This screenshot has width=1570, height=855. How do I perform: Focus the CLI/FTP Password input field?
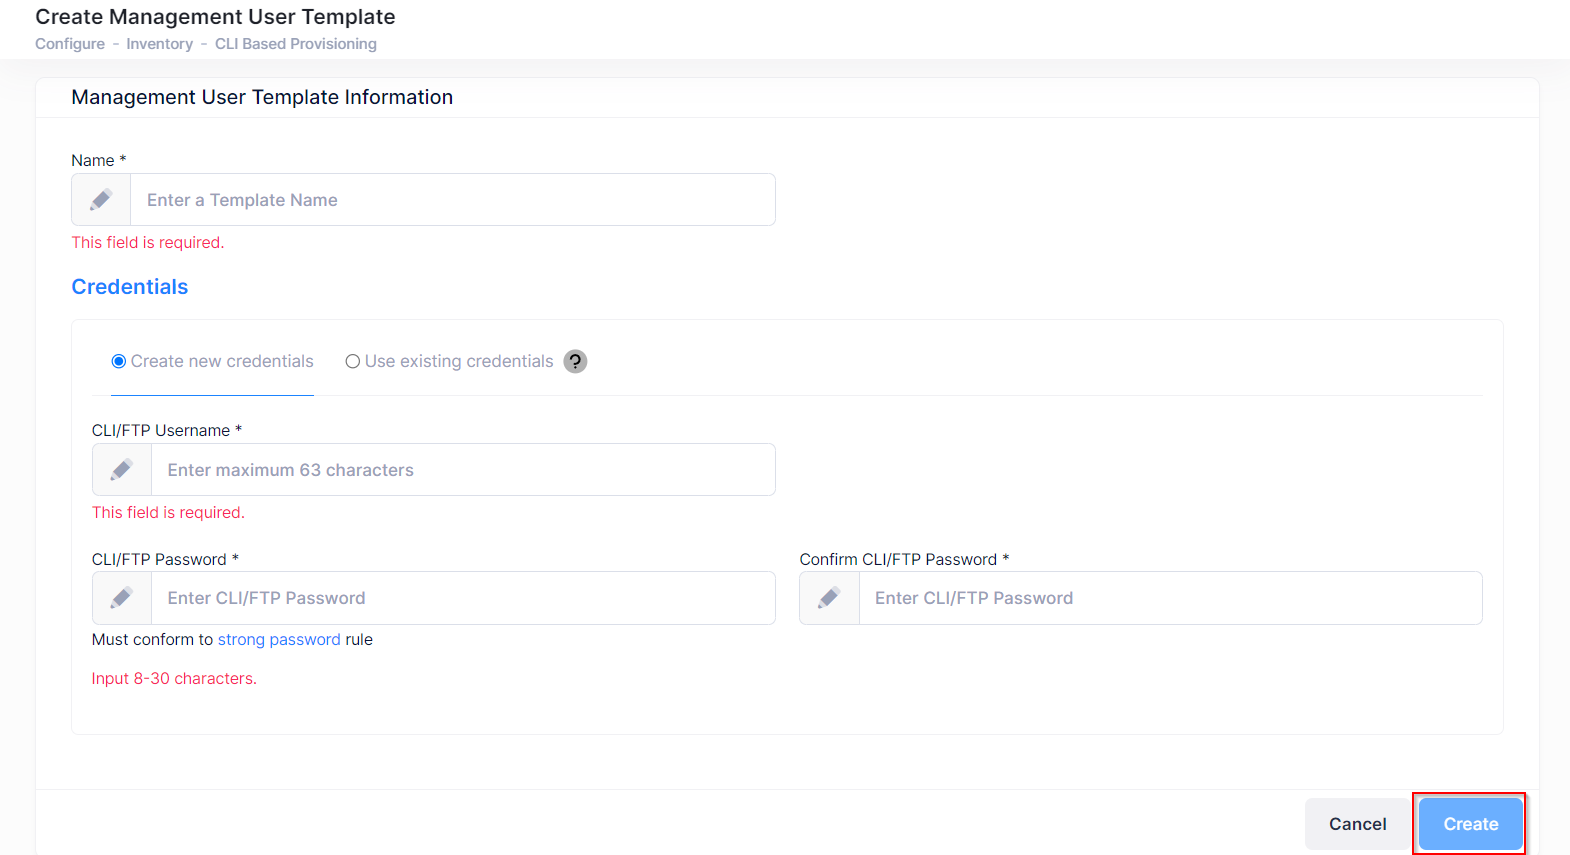click(462, 598)
